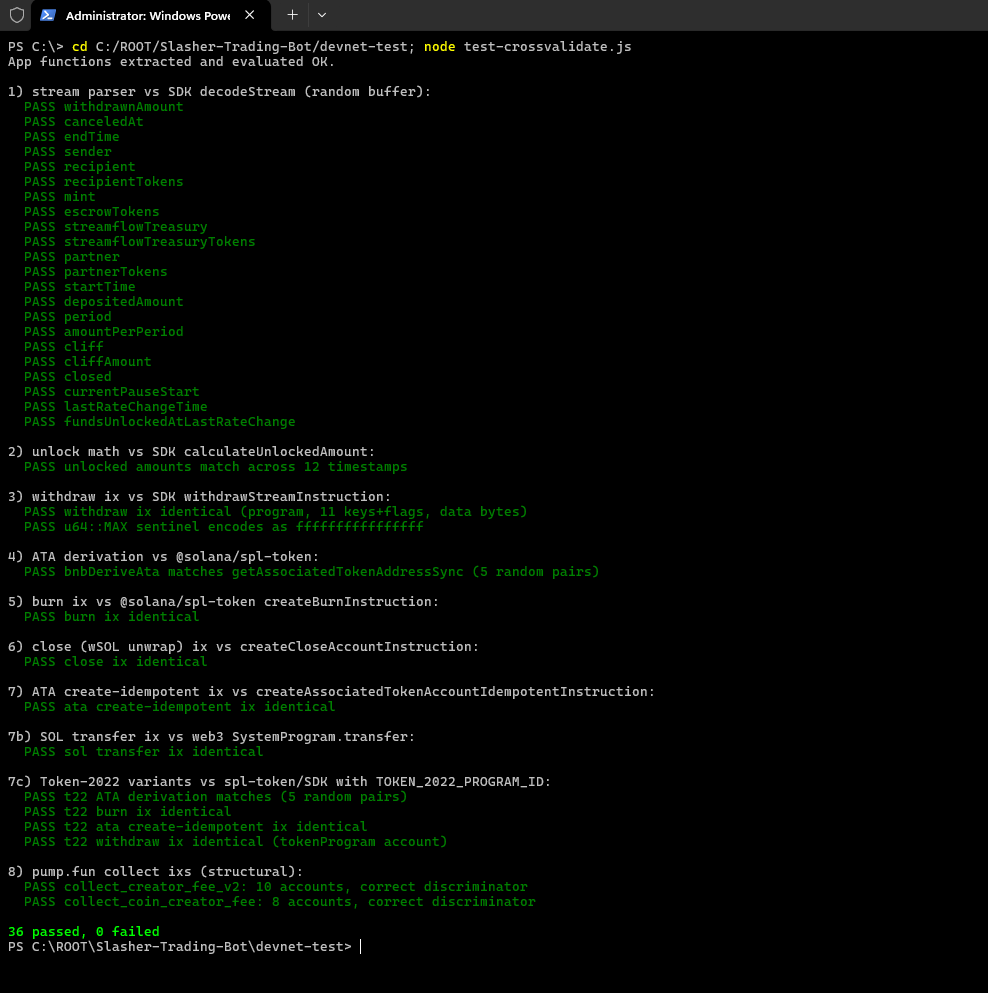Click the "App functions extracted and evaluated OK." line
The width and height of the screenshot is (988, 993).
click(x=172, y=61)
